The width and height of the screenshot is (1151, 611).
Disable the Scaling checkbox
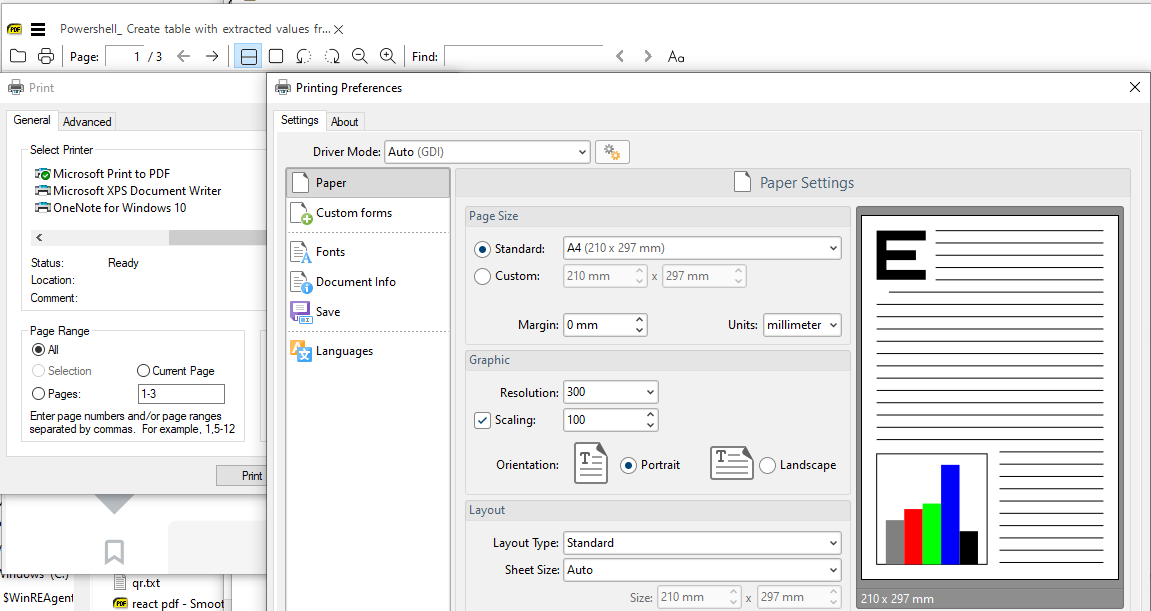(483, 419)
